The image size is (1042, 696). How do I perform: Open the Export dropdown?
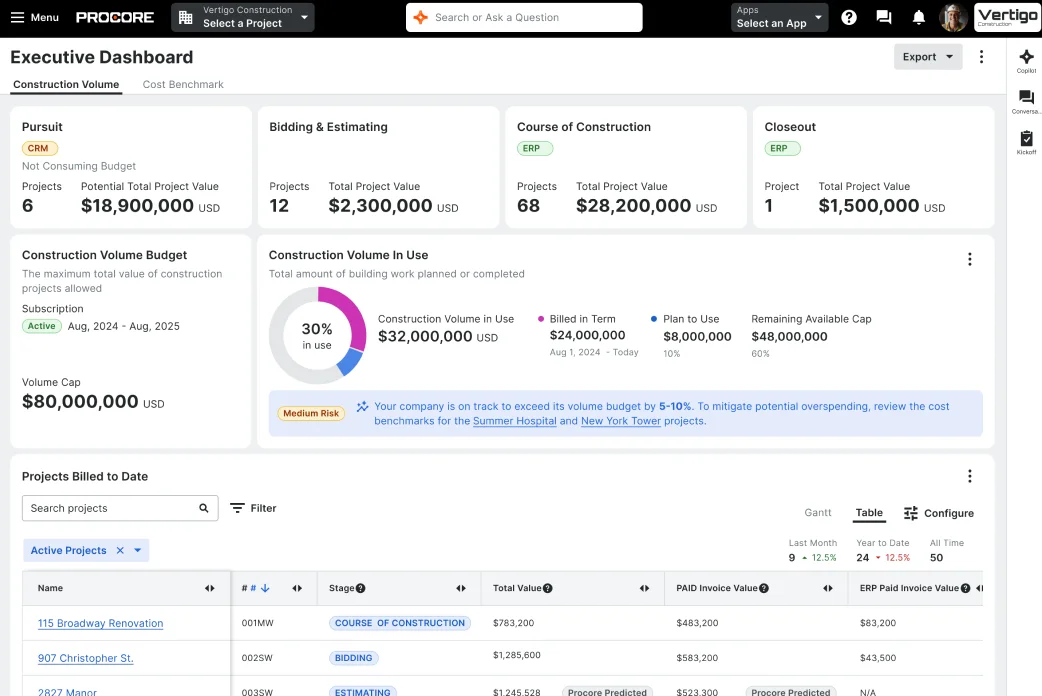tap(928, 57)
